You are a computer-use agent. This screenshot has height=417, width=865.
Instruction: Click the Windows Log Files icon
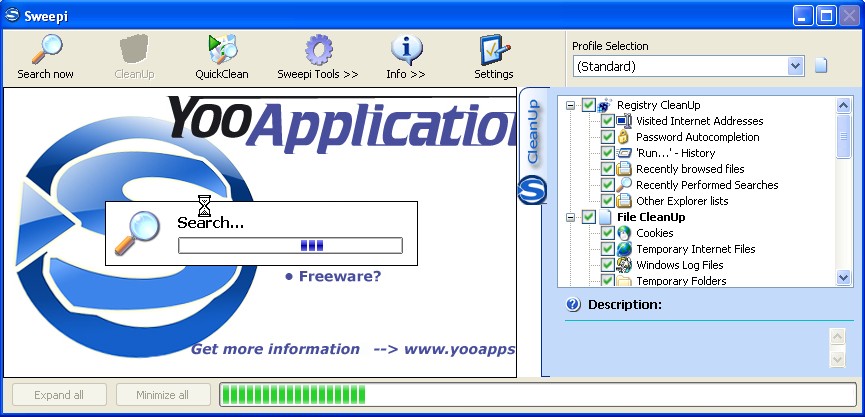[x=624, y=265]
